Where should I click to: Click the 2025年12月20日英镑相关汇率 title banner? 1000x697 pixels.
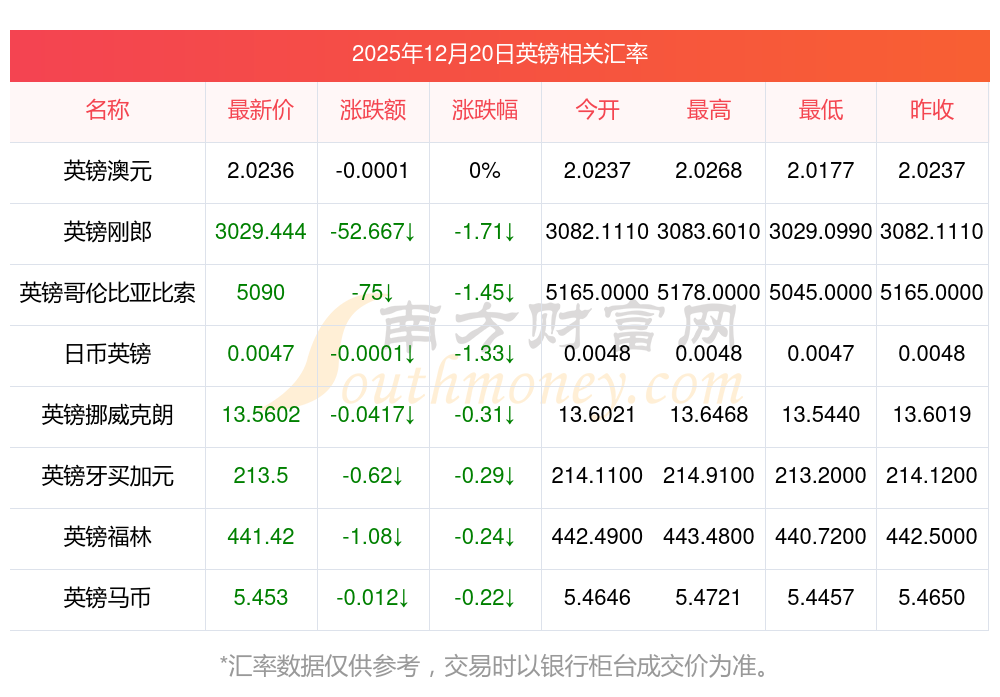tap(500, 54)
